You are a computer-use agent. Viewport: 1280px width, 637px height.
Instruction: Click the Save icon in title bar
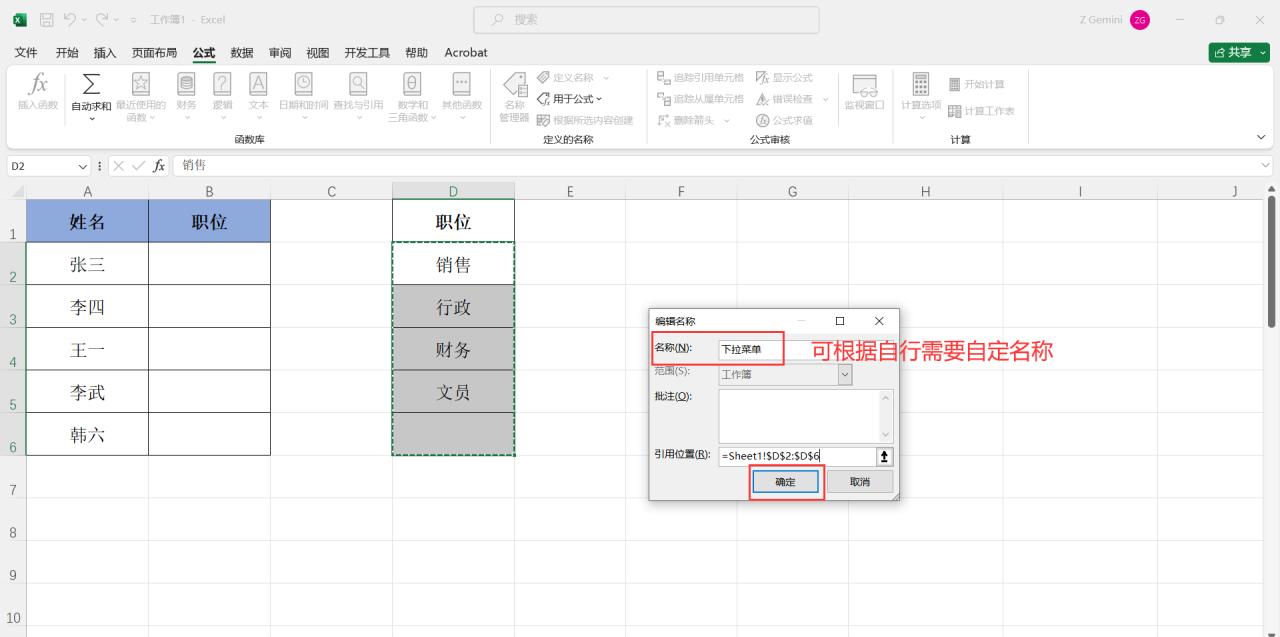pos(46,19)
